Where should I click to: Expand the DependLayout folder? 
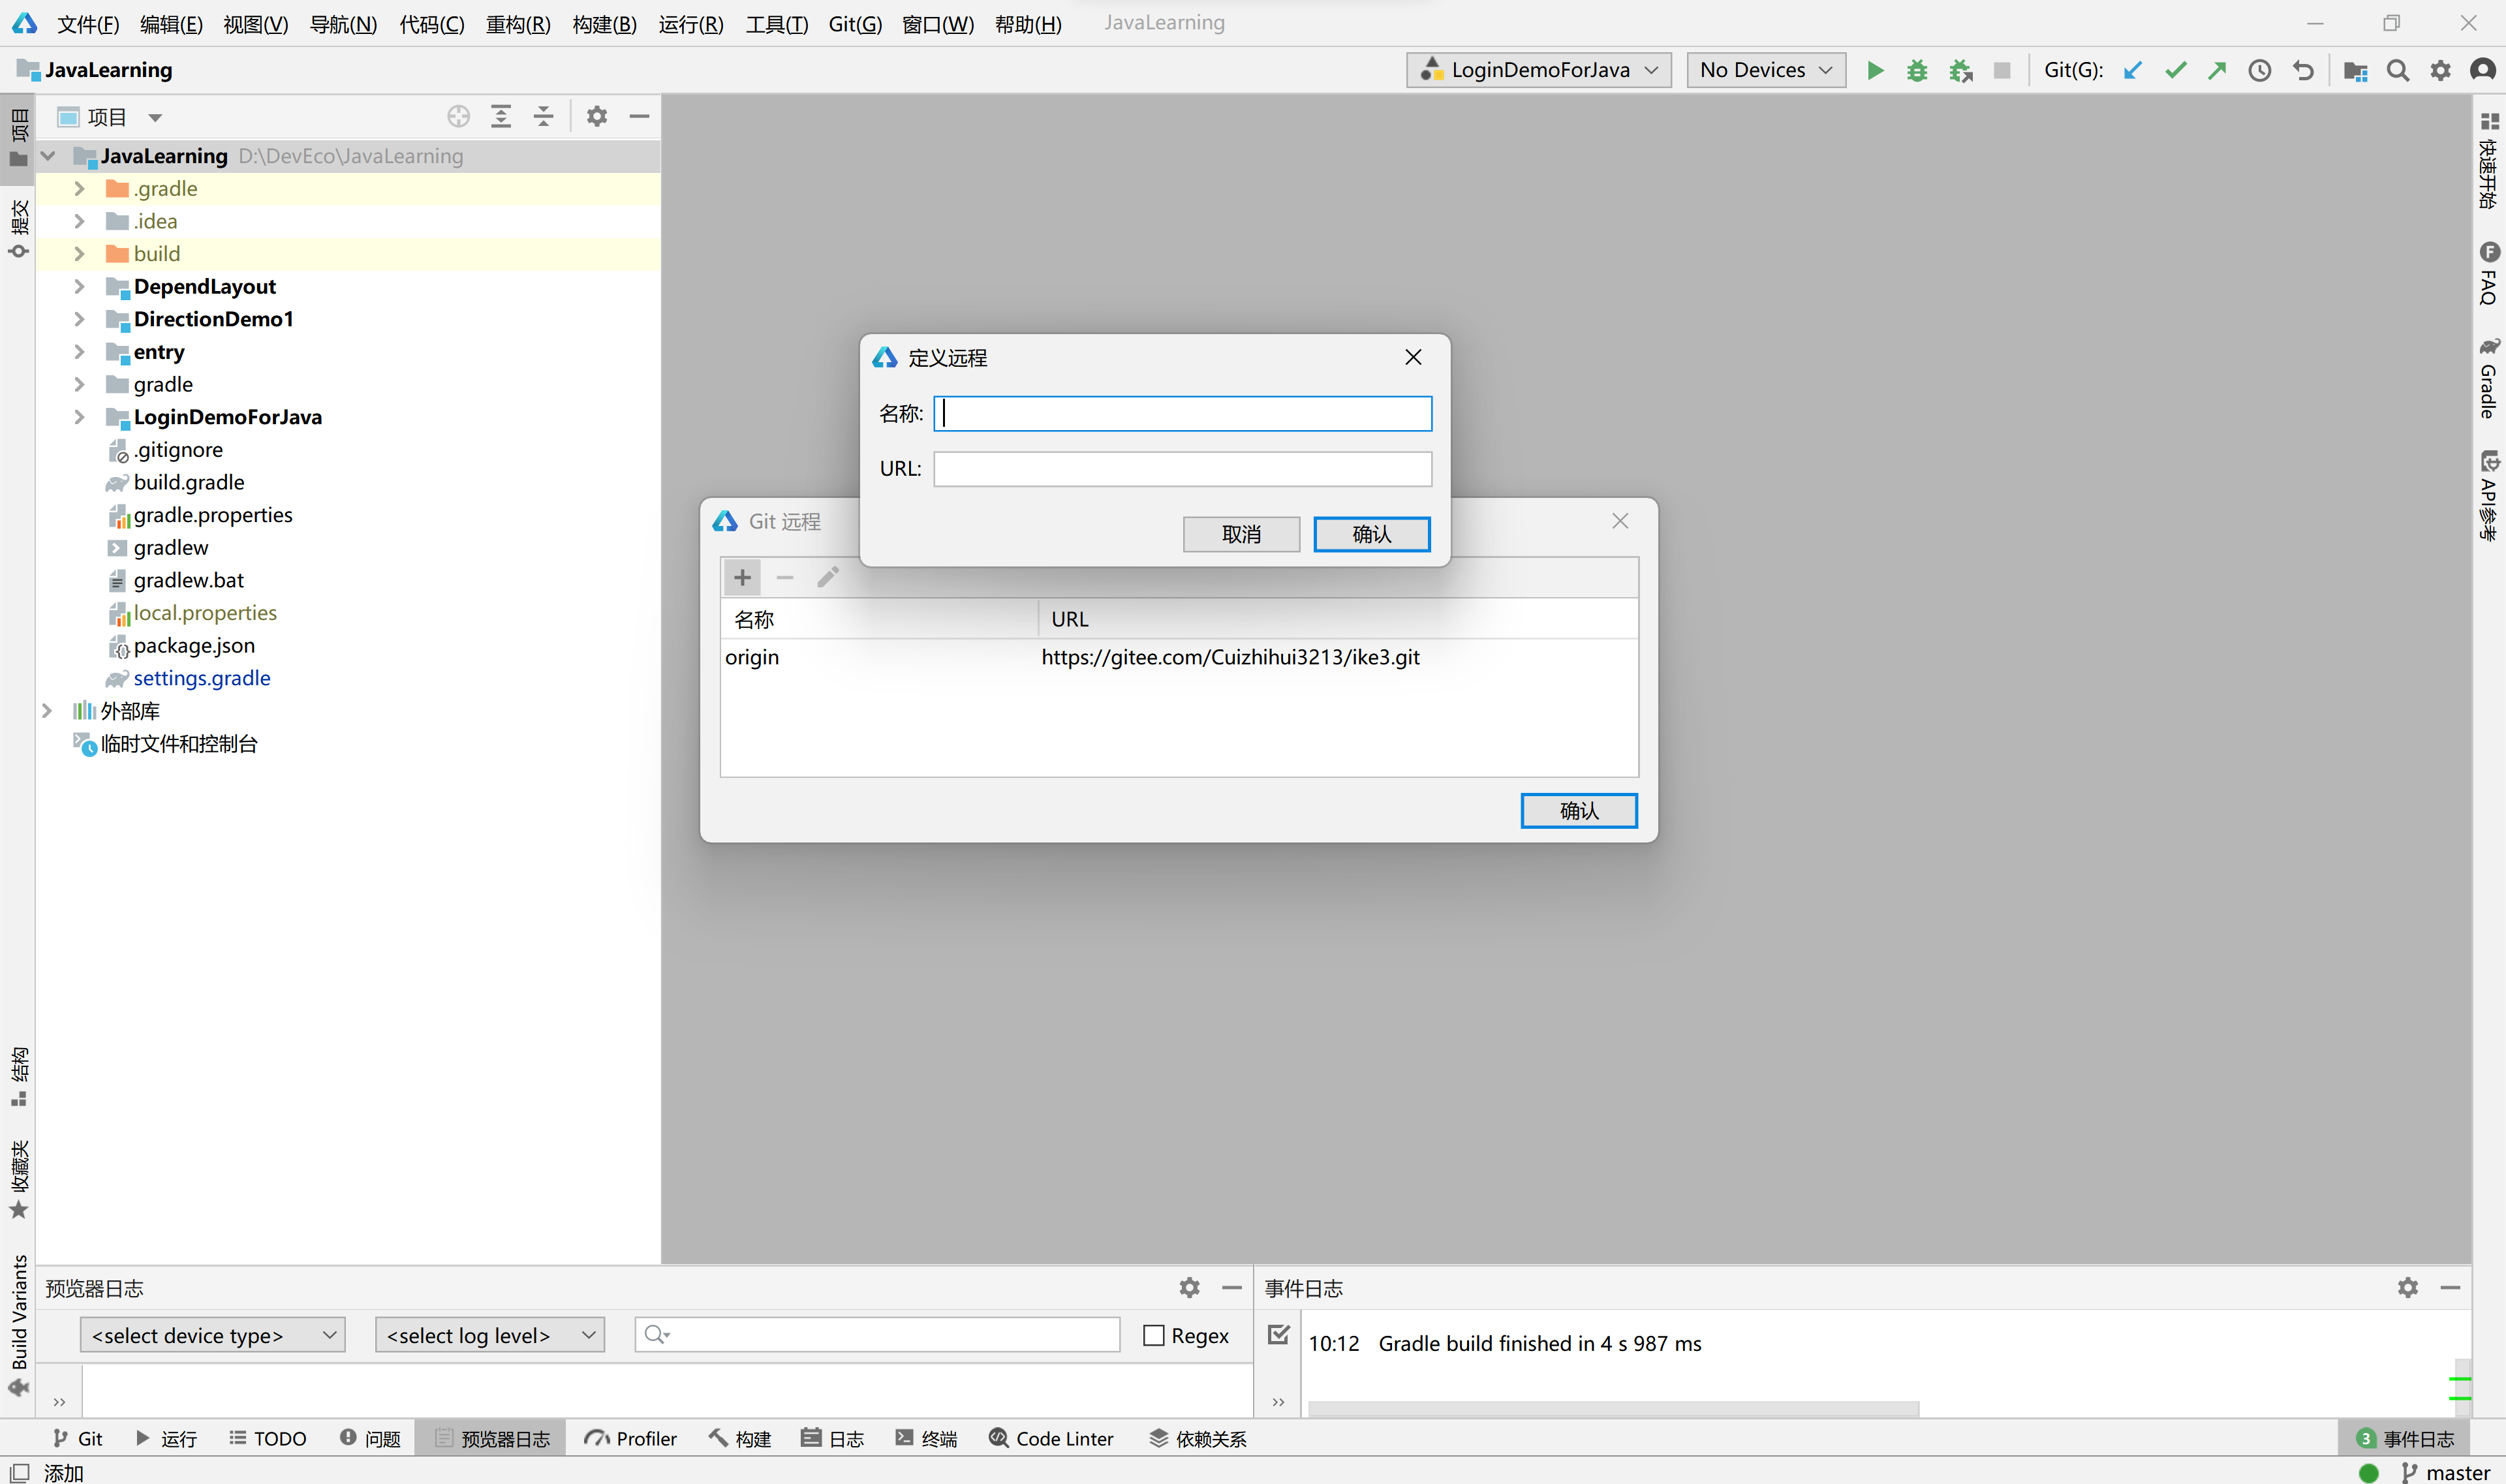point(79,287)
